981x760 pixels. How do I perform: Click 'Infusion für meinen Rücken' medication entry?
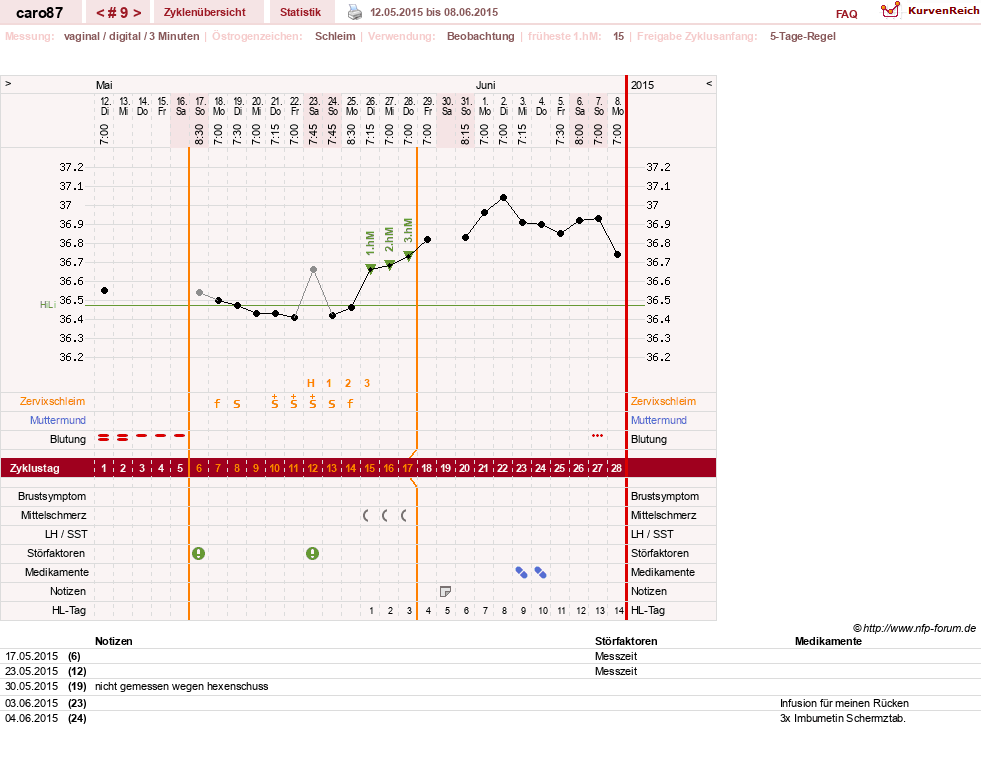point(844,703)
